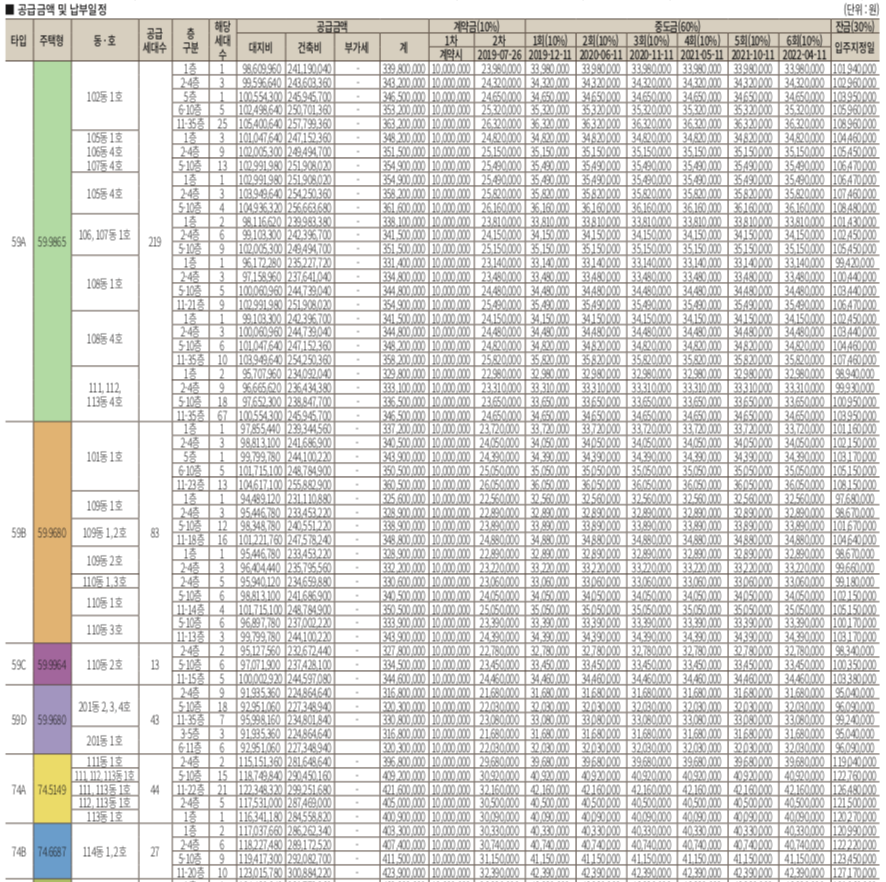This screenshot has width=886, height=882.
Task: Select the 건축비 column header
Action: (x=310, y=47)
